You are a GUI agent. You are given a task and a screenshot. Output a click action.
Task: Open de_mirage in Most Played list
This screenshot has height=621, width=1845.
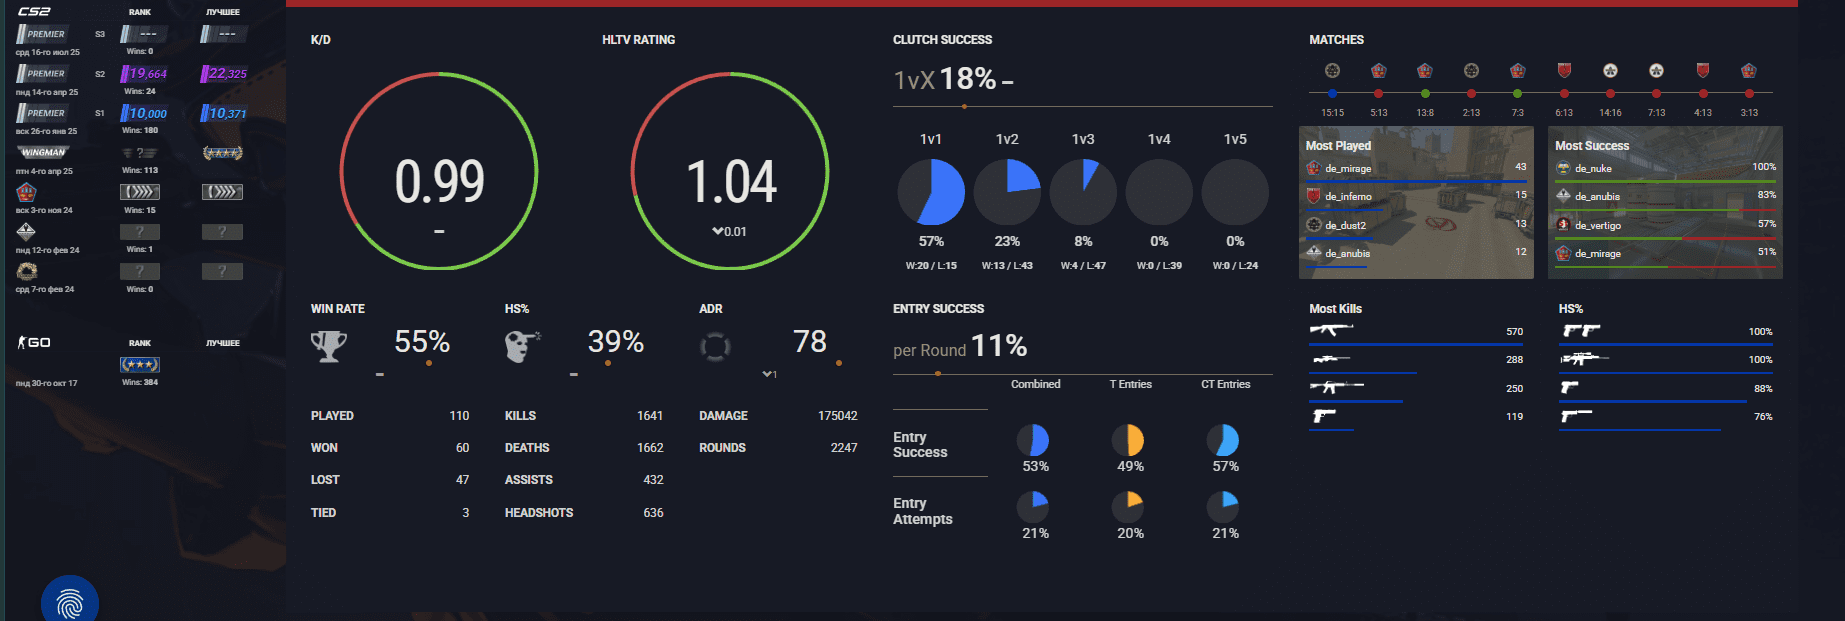click(1347, 169)
